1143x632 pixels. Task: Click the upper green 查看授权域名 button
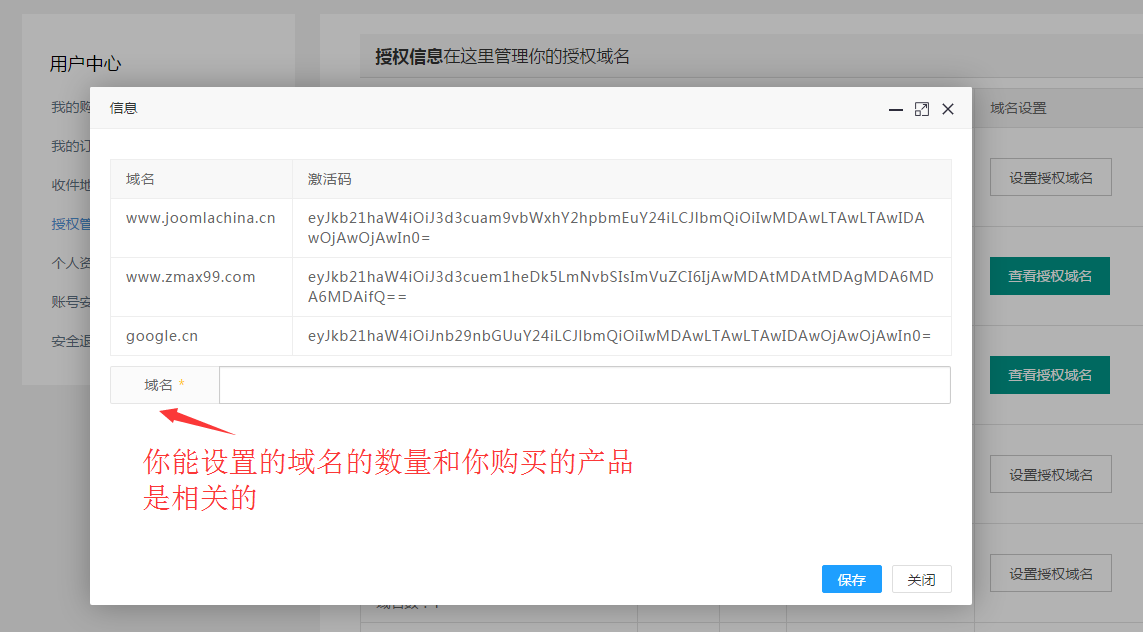(x=1050, y=276)
